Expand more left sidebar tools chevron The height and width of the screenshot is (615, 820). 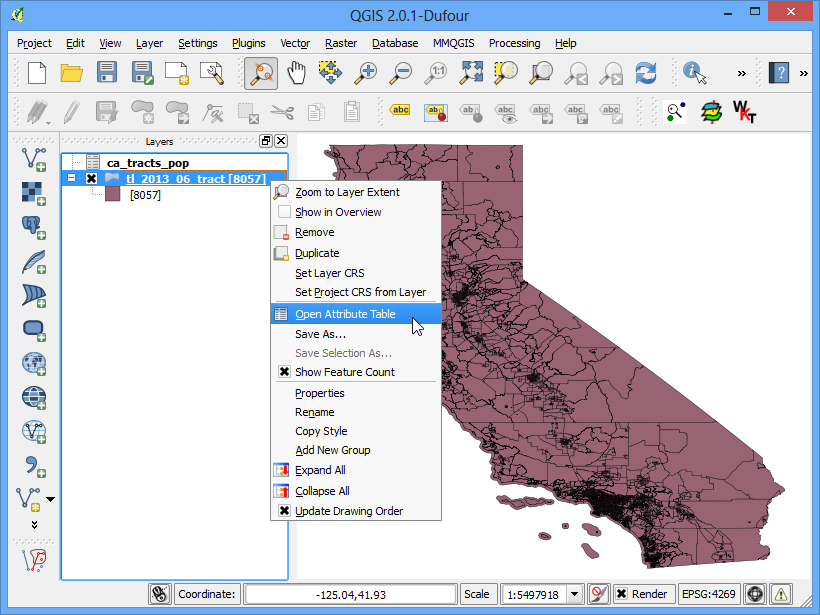pos(34,525)
